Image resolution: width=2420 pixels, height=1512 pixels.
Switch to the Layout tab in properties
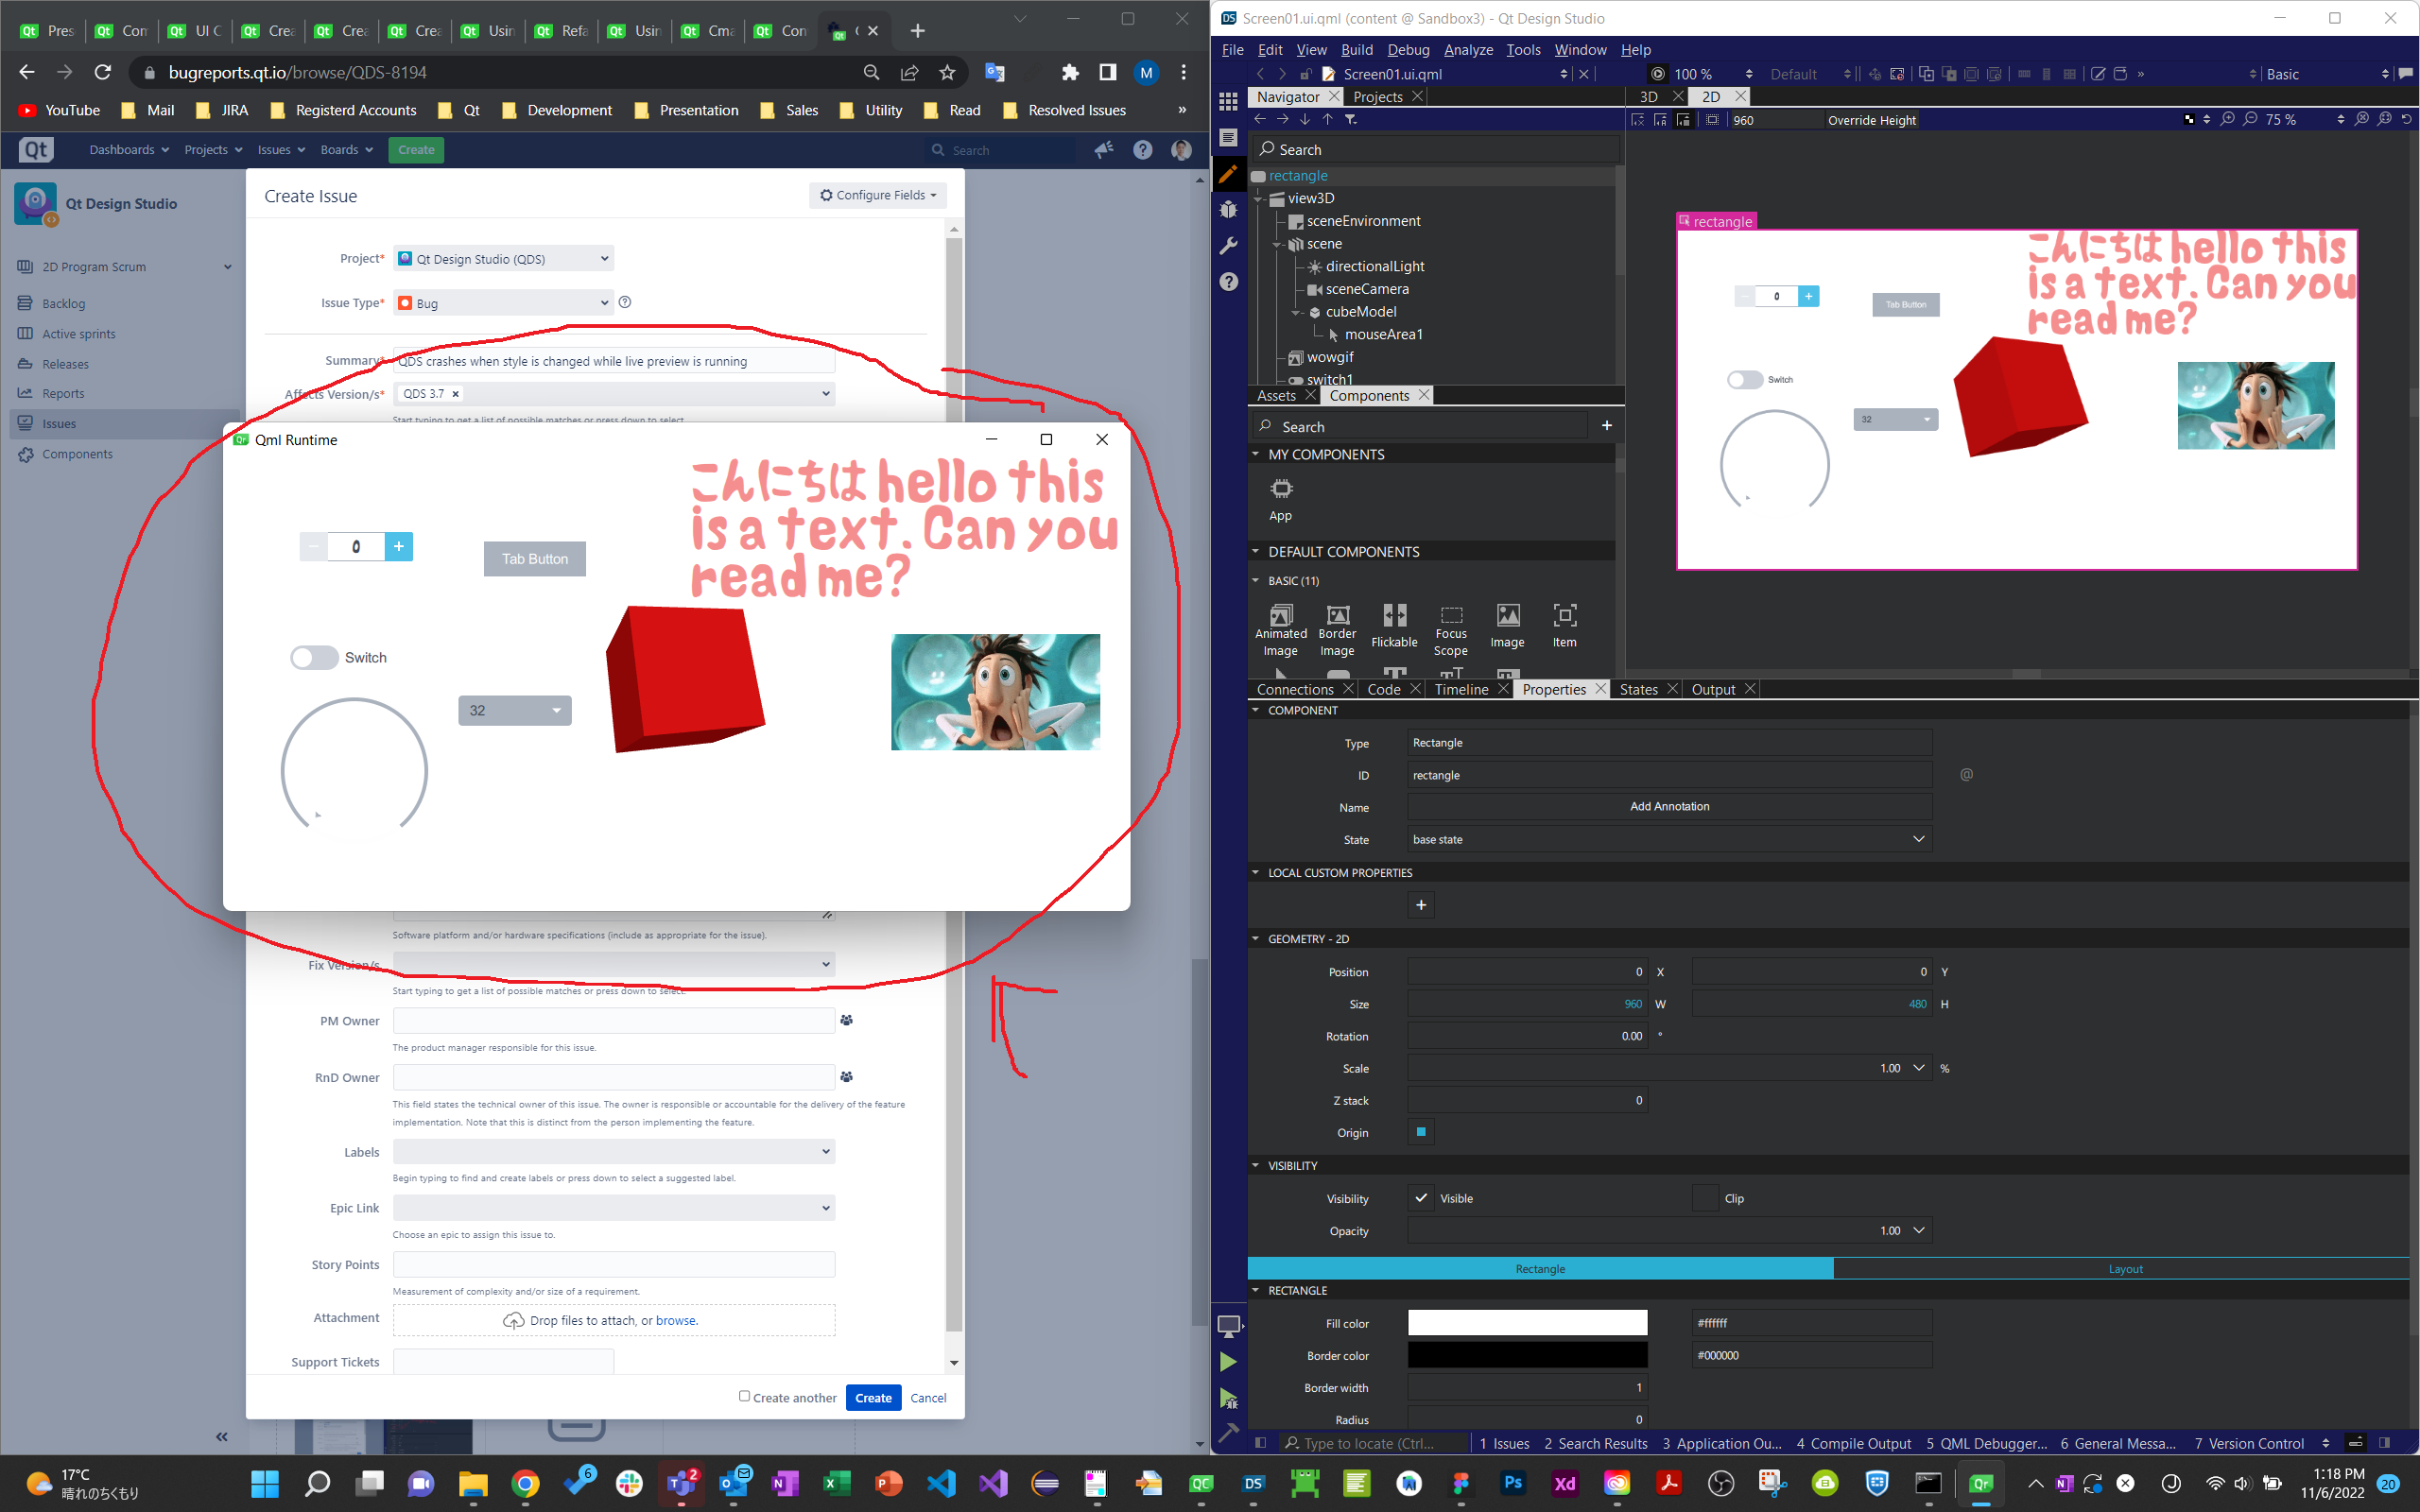pos(2125,1269)
